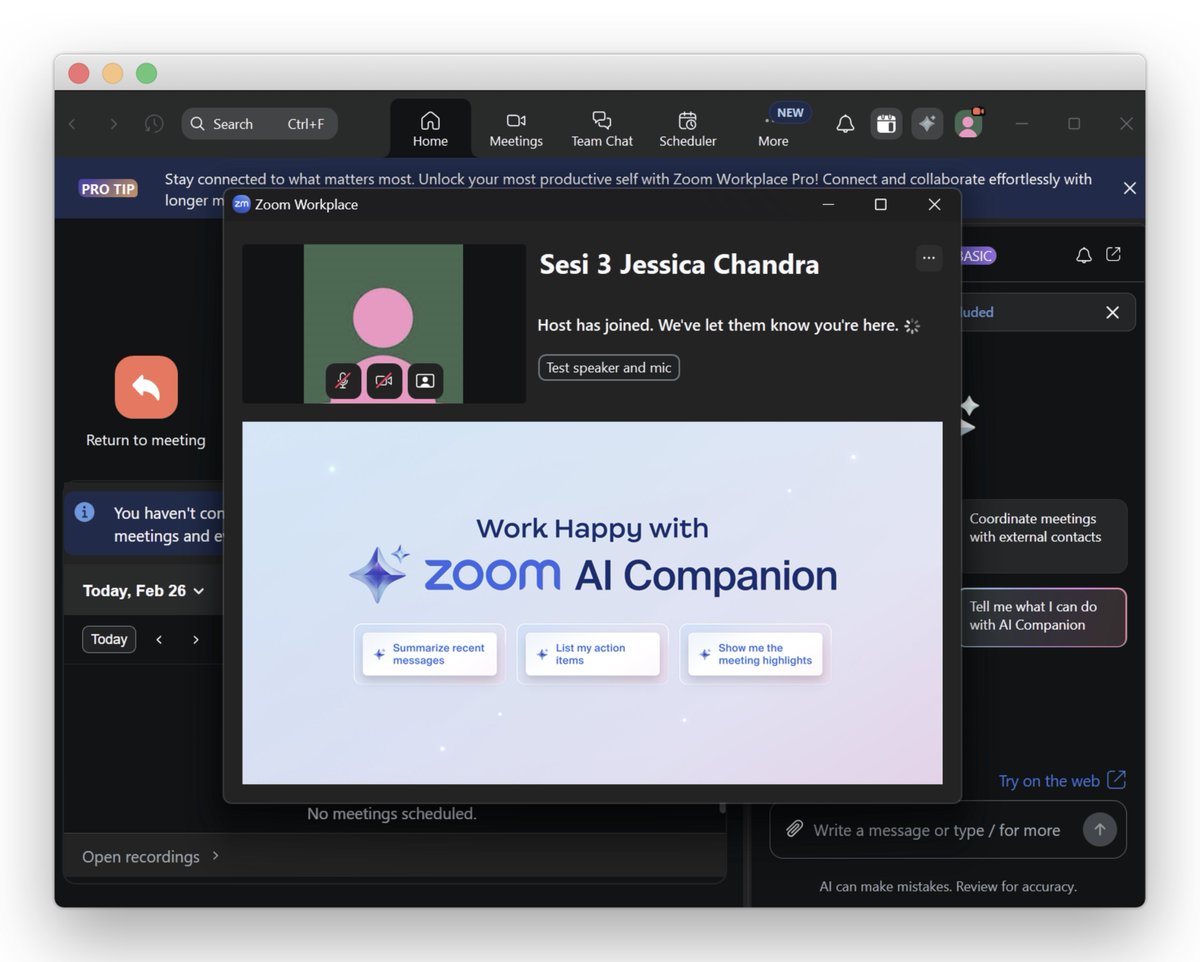Image resolution: width=1200 pixels, height=962 pixels.
Task: Click Test speaker and mic button
Action: (x=609, y=368)
